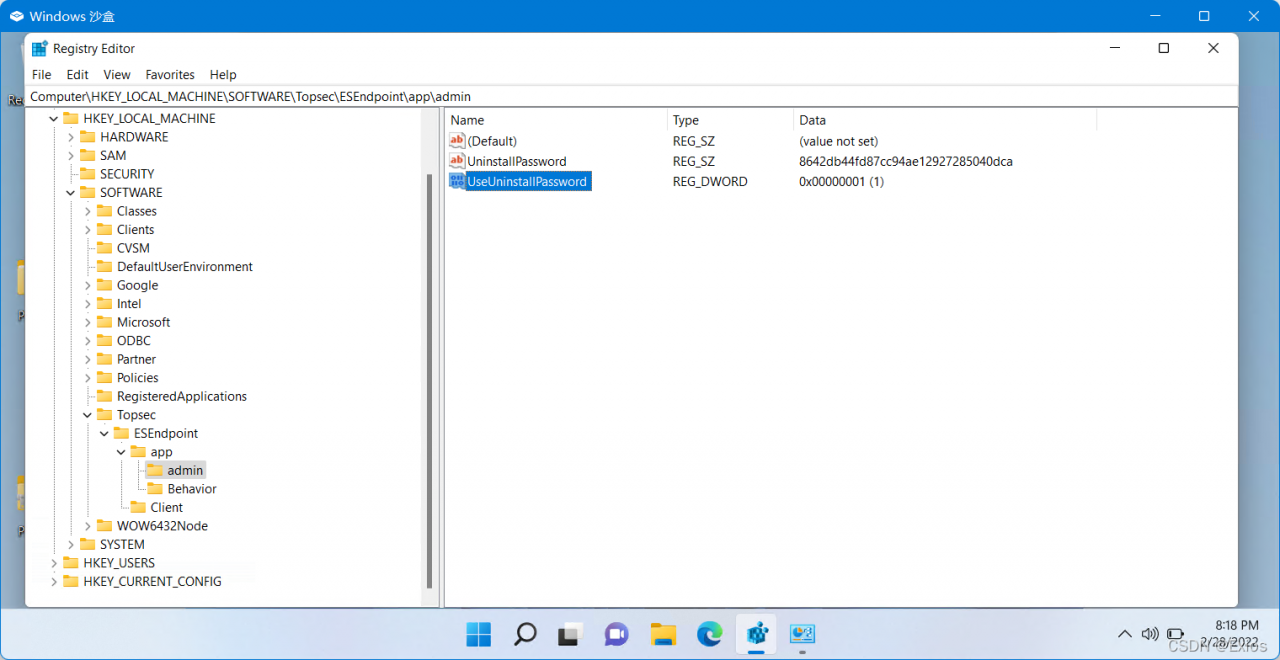
Task: Click the SECURITY key folder icon
Action: click(88, 174)
